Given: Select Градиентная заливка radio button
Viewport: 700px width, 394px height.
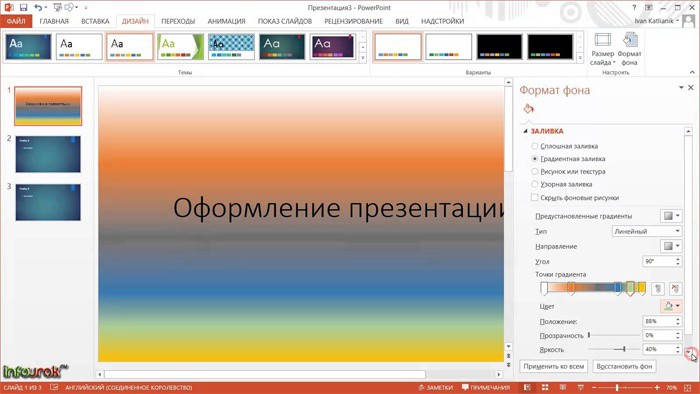Looking at the screenshot, I should click(x=534, y=158).
